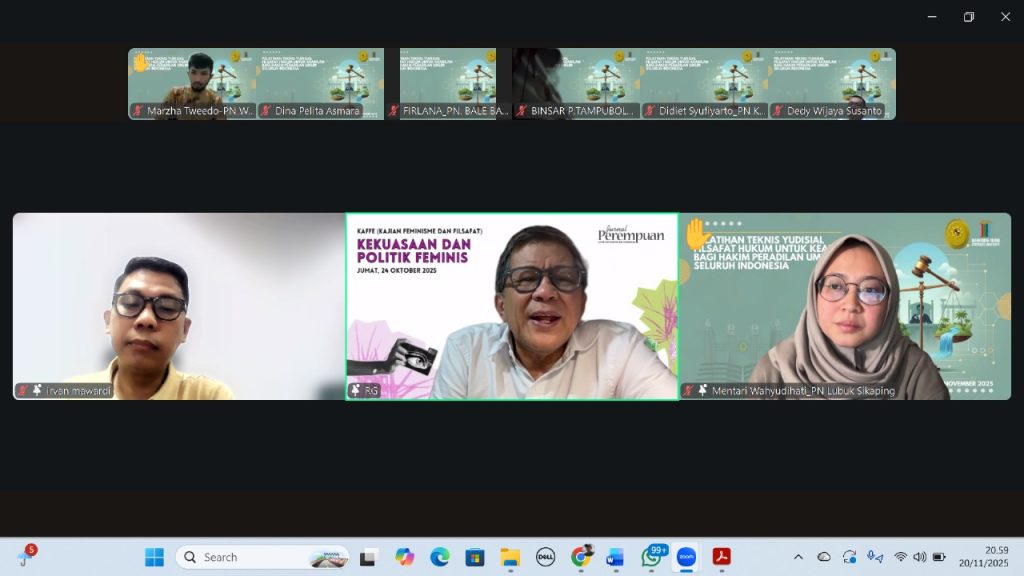Open Google Chrome from taskbar
The image size is (1024, 576).
581,557
